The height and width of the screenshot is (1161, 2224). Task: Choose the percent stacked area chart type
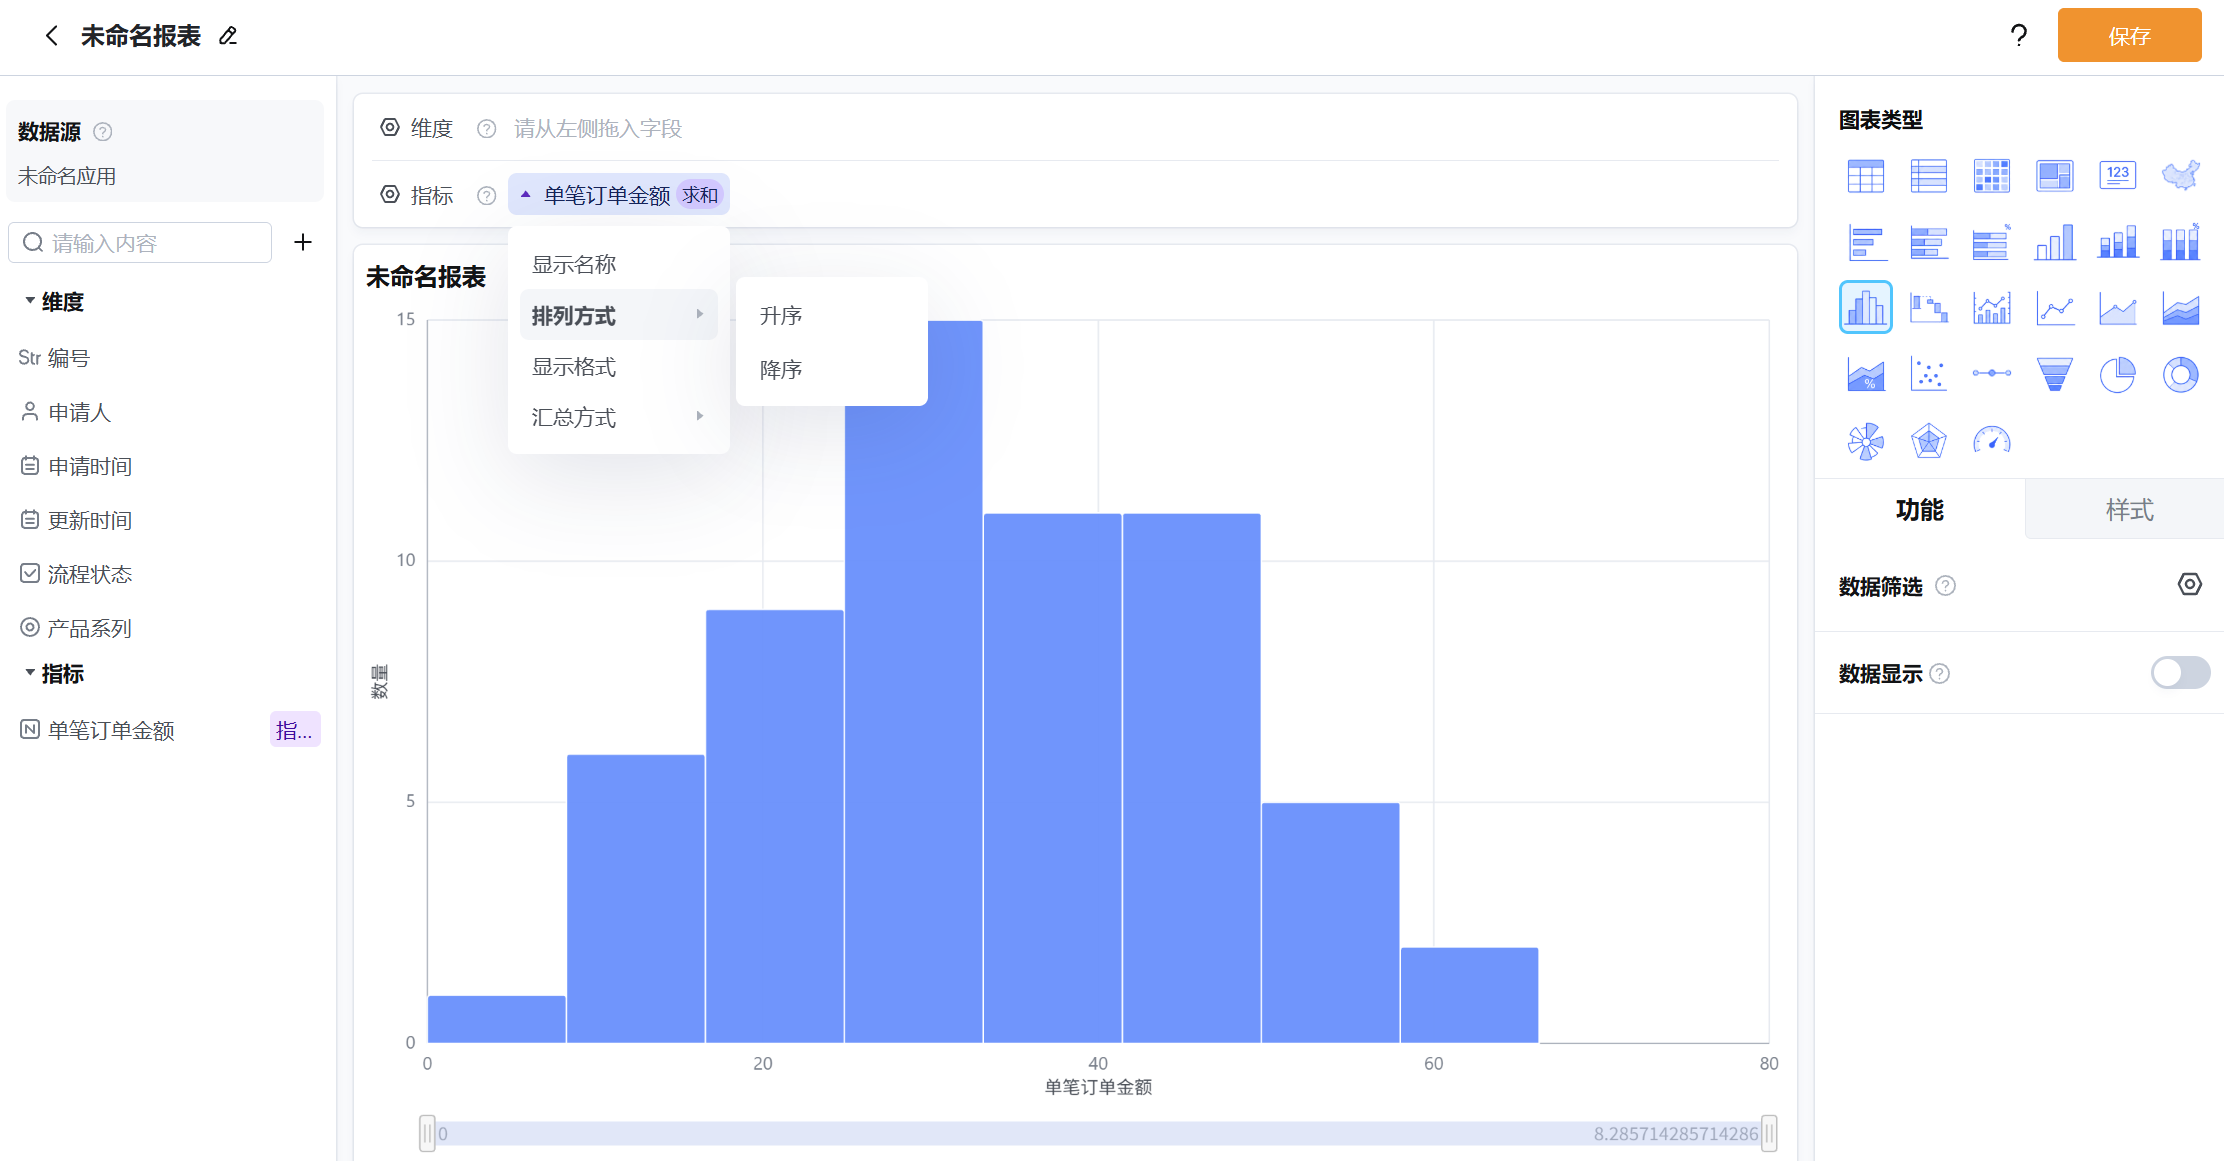[x=1865, y=374]
